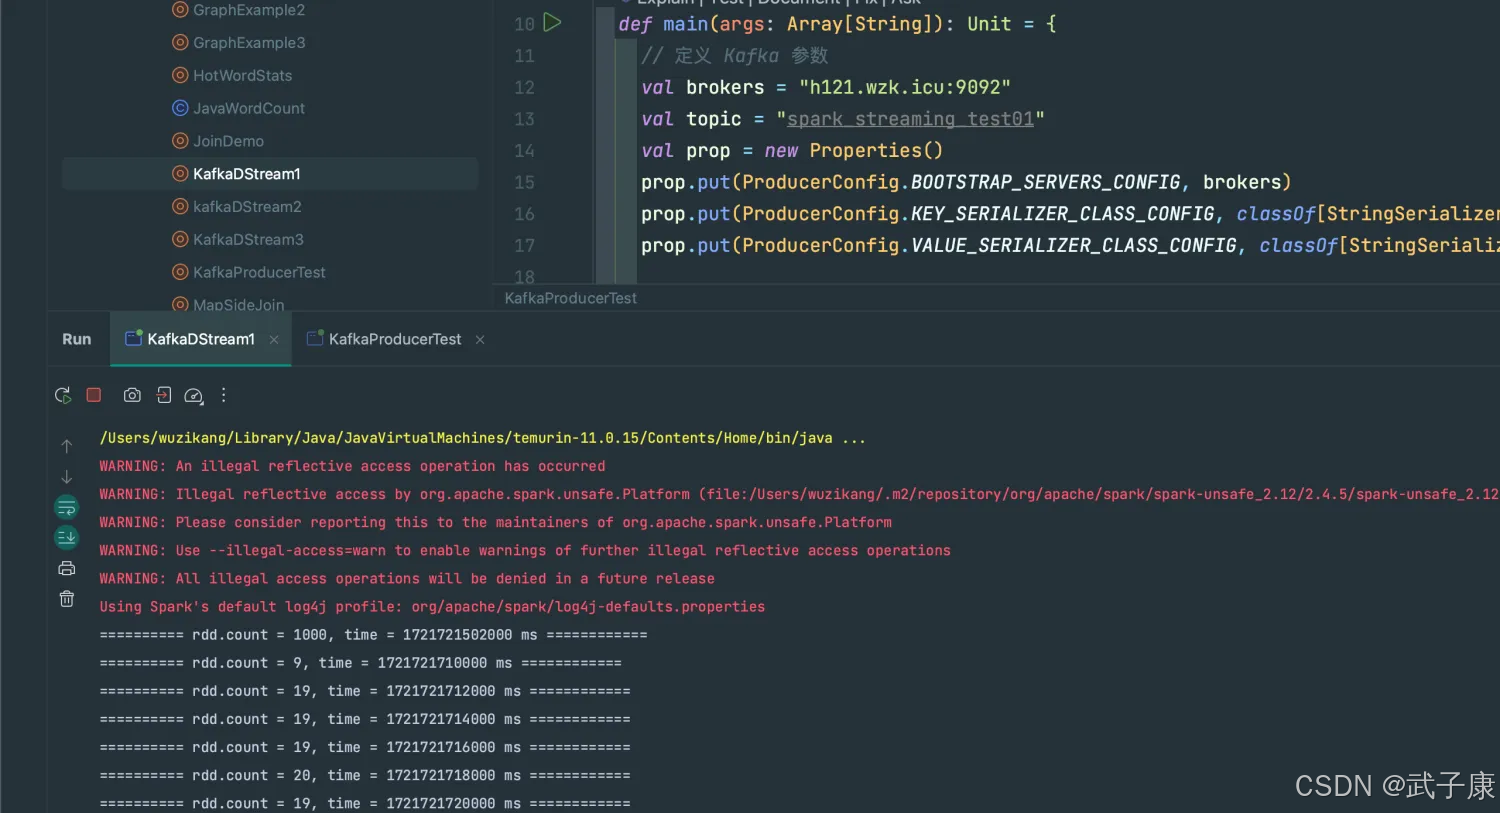The height and width of the screenshot is (813, 1500).
Task: Click line number 17 in the gutter
Action: 524,245
